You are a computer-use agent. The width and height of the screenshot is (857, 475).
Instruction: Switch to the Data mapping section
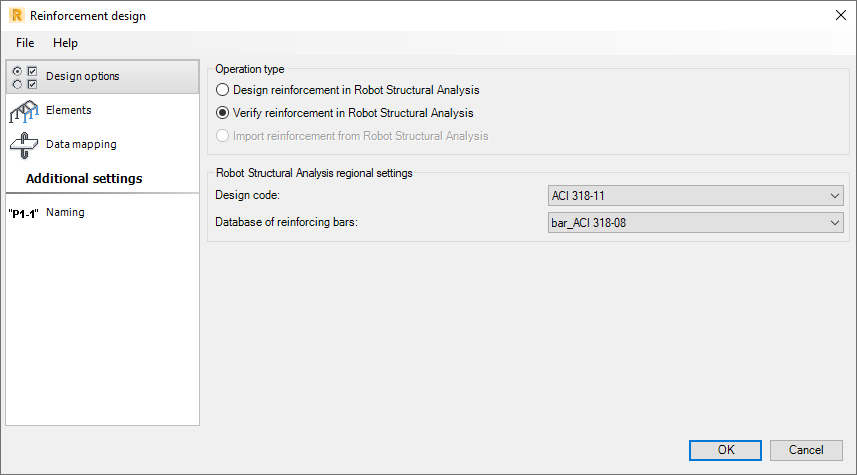pos(81,144)
